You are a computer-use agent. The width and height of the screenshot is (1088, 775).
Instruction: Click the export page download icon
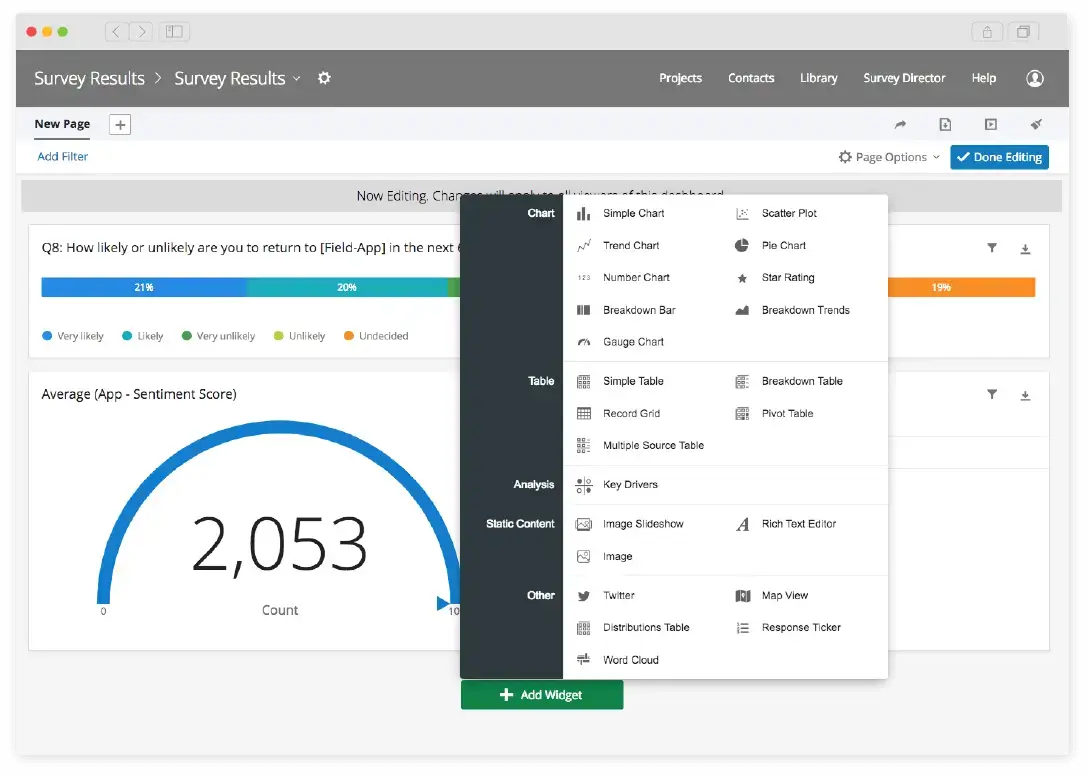click(x=945, y=125)
